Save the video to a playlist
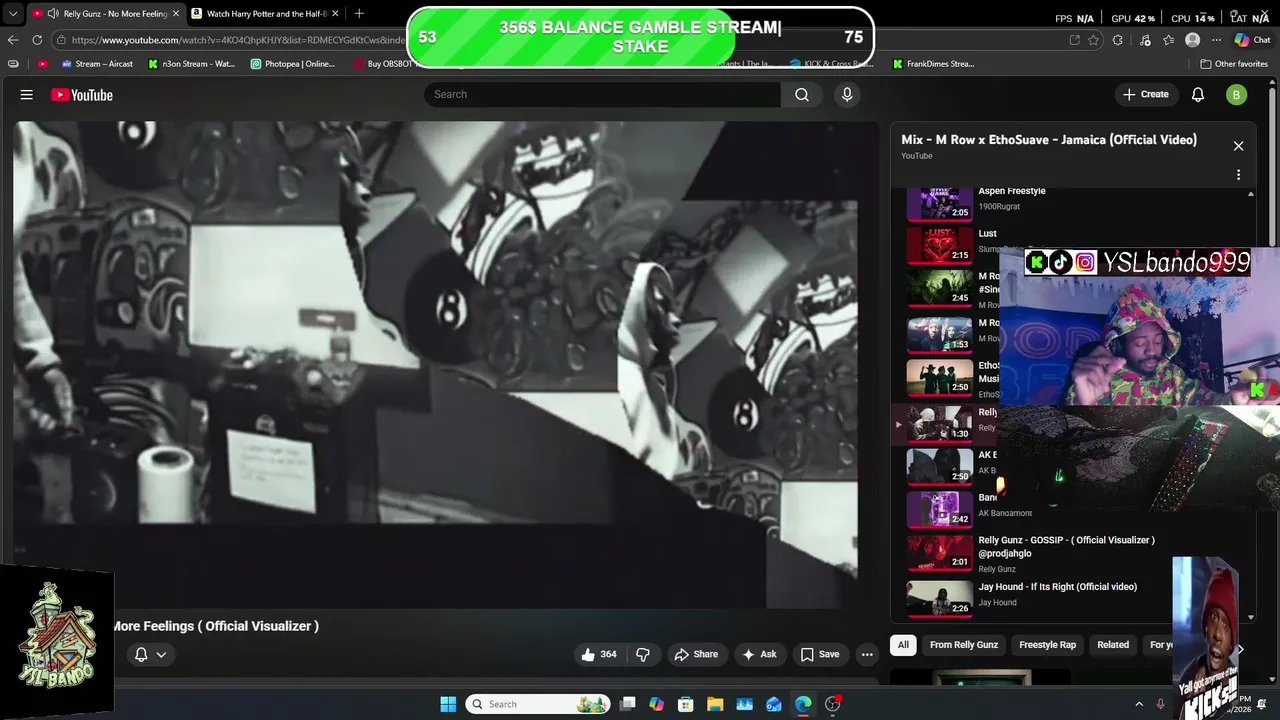 point(819,654)
